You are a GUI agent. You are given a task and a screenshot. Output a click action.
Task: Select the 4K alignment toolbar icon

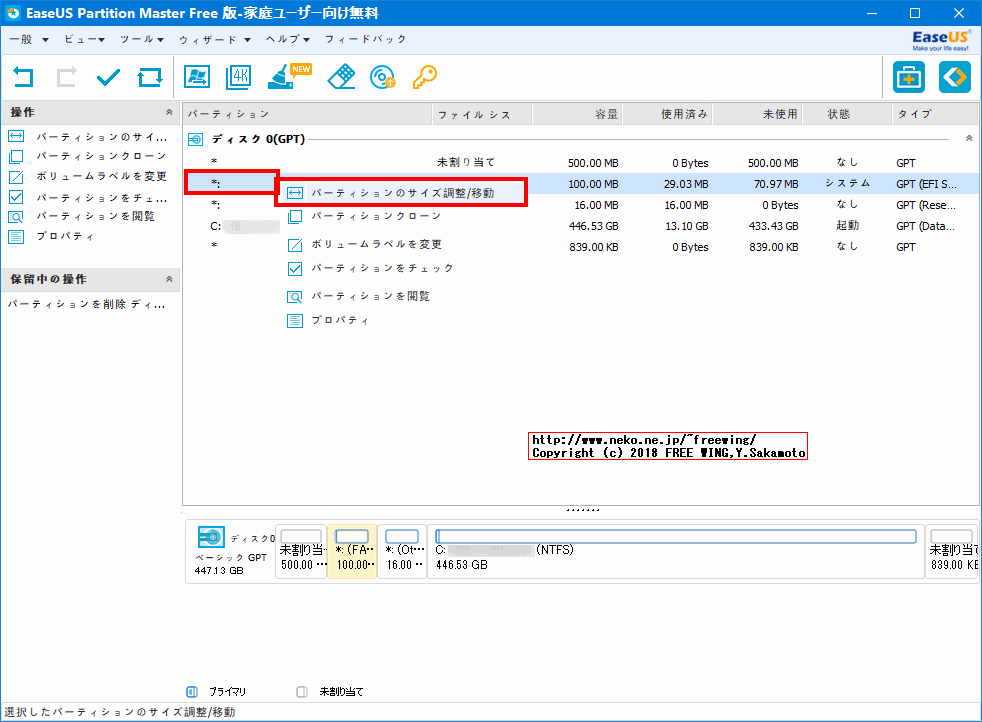[238, 77]
